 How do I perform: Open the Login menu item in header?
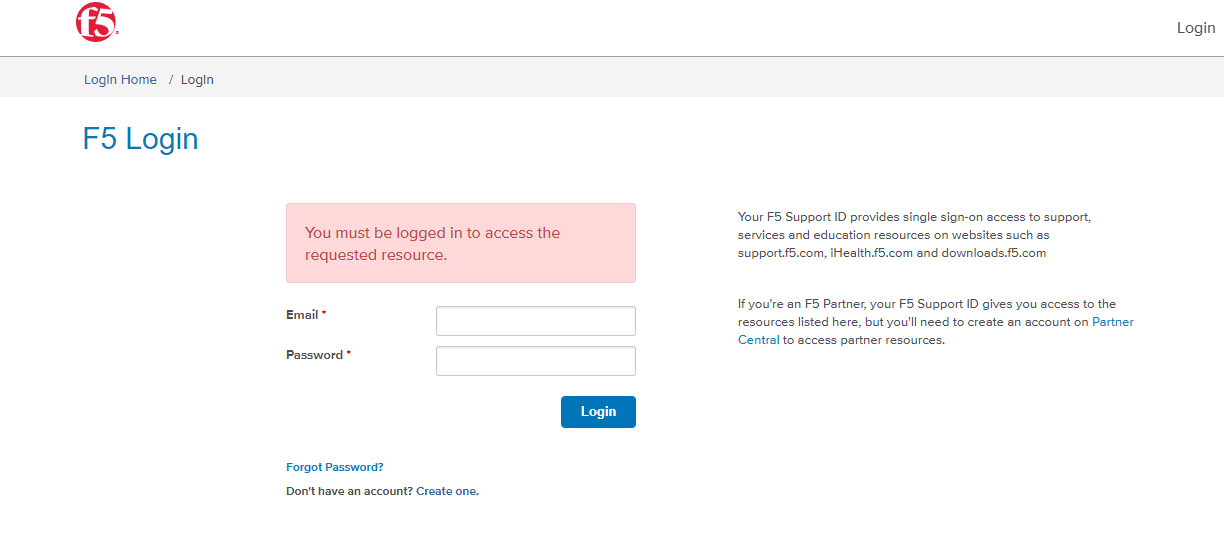coord(1195,28)
